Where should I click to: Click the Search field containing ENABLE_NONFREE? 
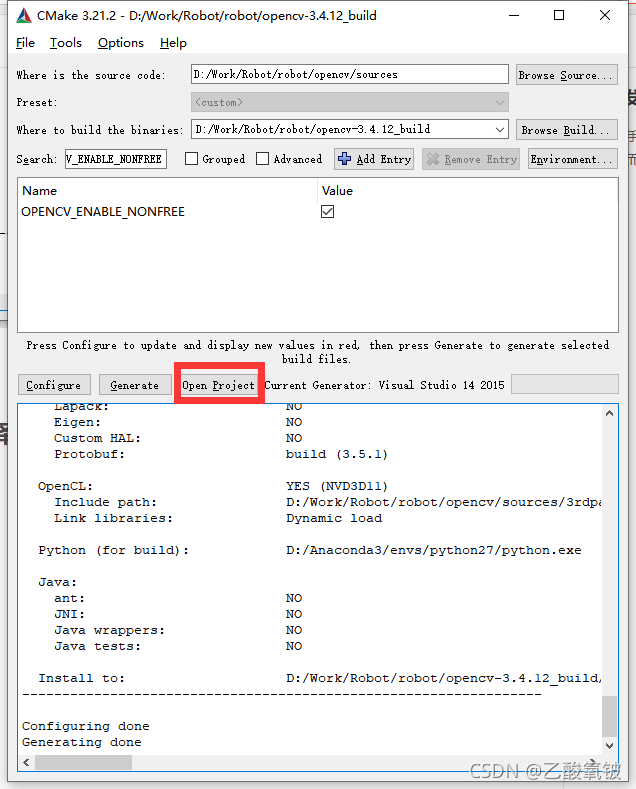click(x=116, y=159)
